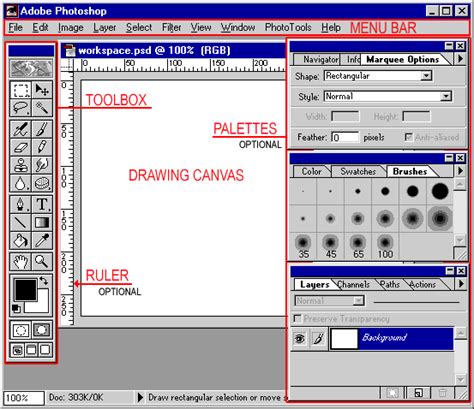Open the Brushes palette flyout menu arrow

pyautogui.click(x=461, y=171)
